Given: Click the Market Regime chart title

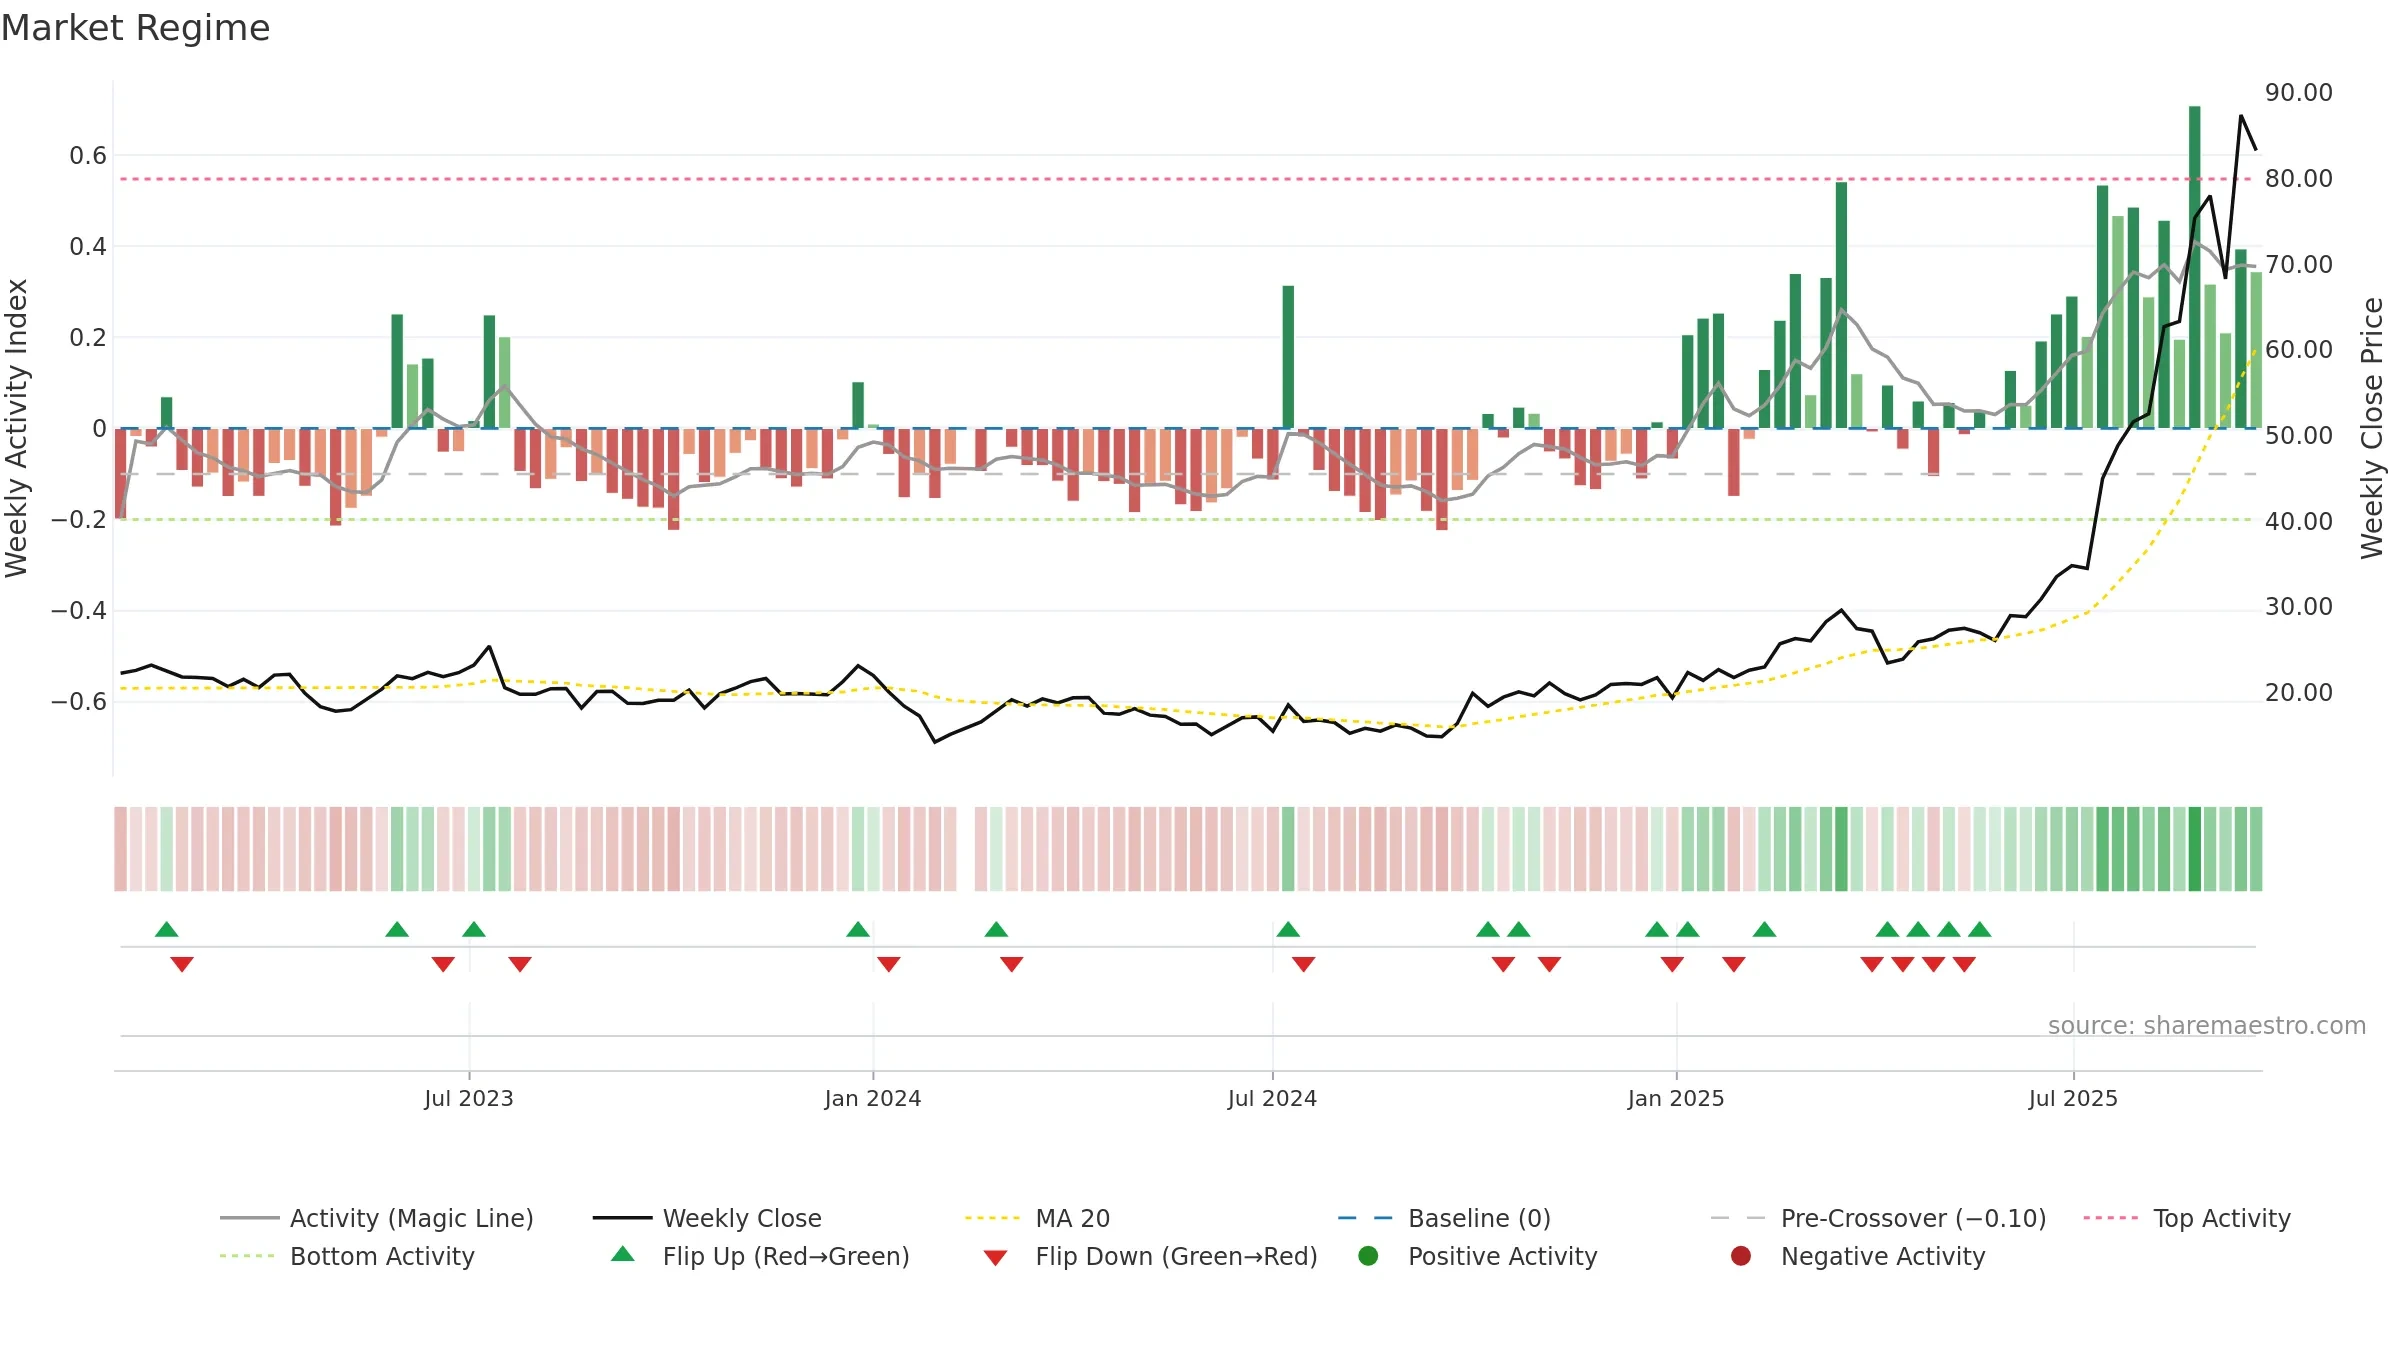Looking at the screenshot, I should 135,28.
